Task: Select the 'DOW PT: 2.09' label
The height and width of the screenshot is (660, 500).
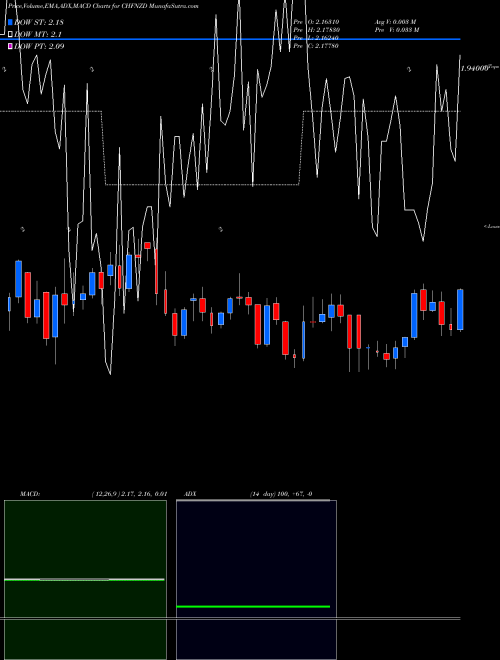Action: [x=39, y=46]
